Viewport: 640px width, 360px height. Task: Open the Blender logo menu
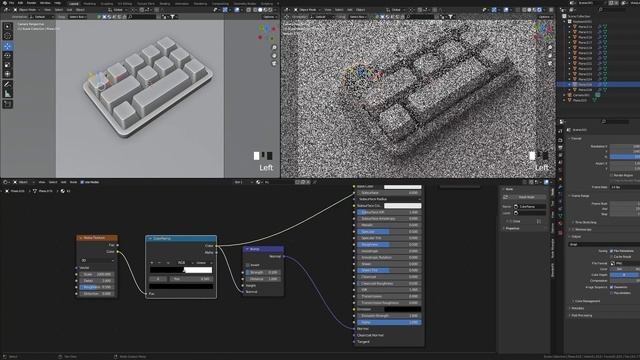4,3
